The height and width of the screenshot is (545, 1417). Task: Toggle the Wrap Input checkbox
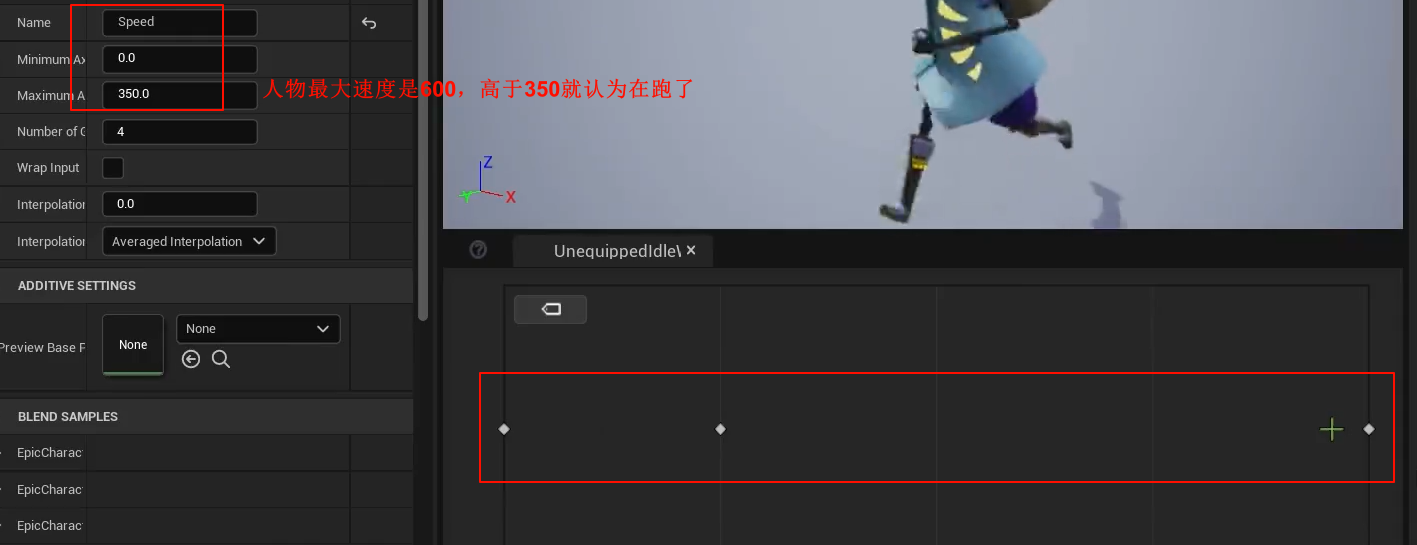pyautogui.click(x=113, y=168)
